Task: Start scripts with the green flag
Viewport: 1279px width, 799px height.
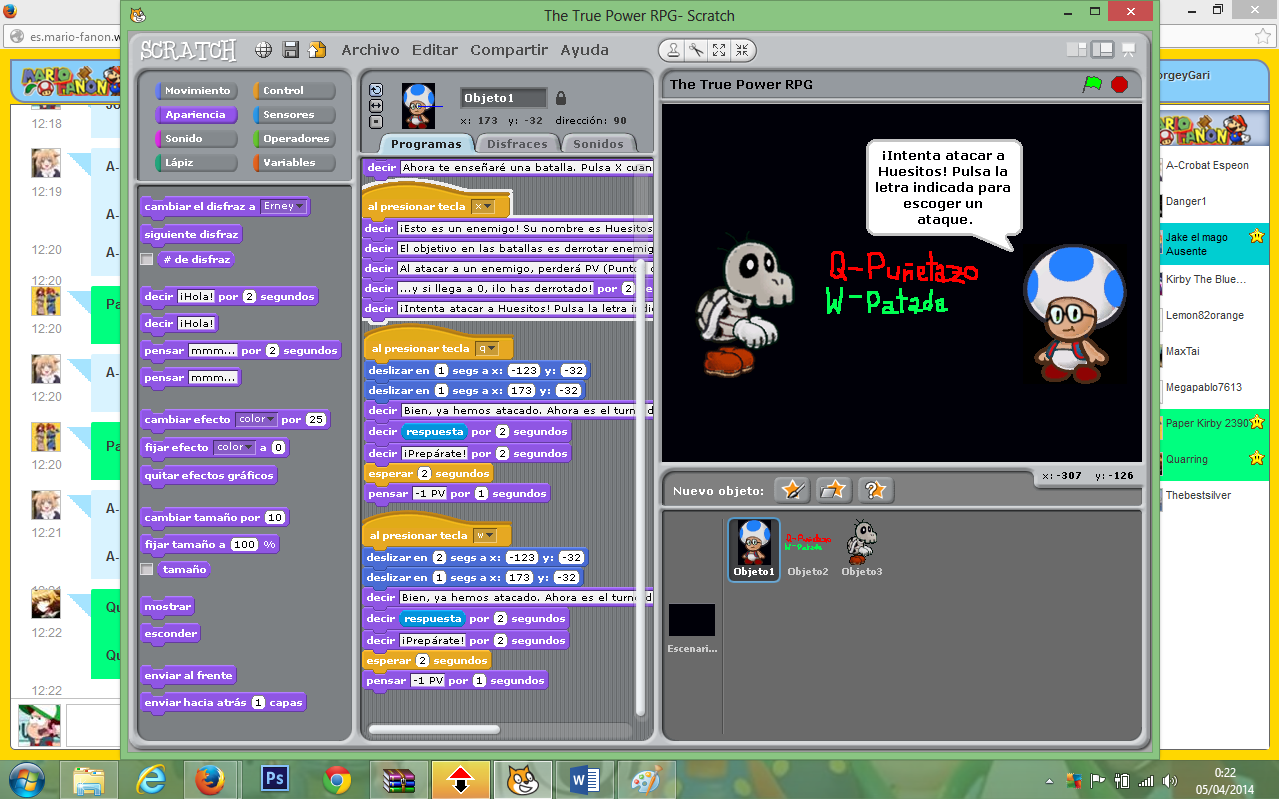Action: 1092,84
